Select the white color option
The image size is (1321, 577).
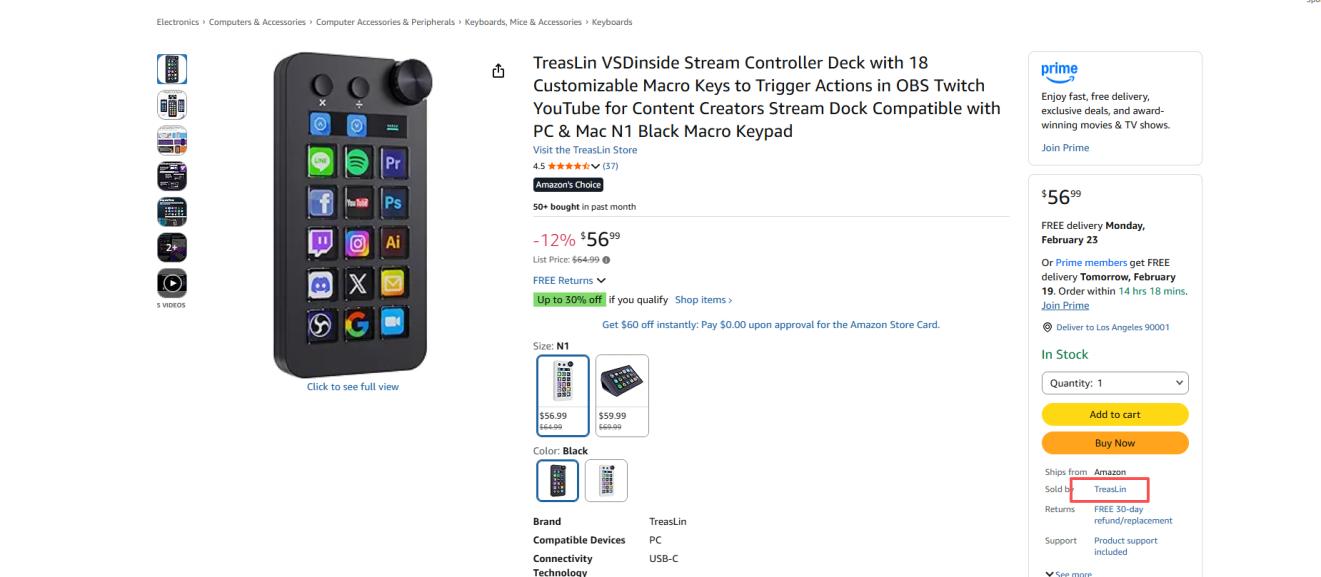coord(606,480)
